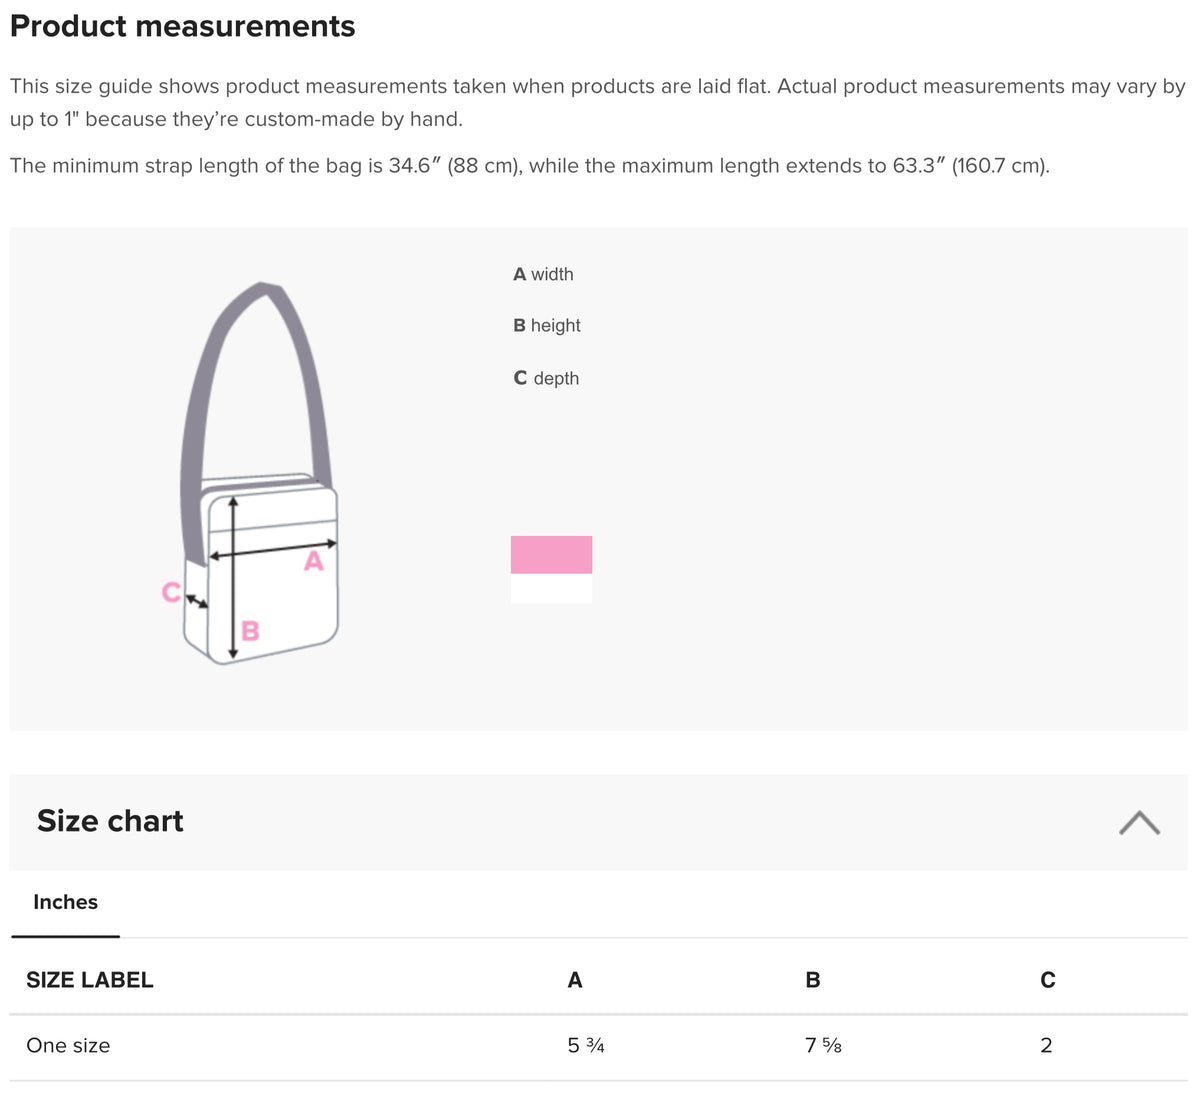Click the letter A width marker on diagram

[314, 561]
